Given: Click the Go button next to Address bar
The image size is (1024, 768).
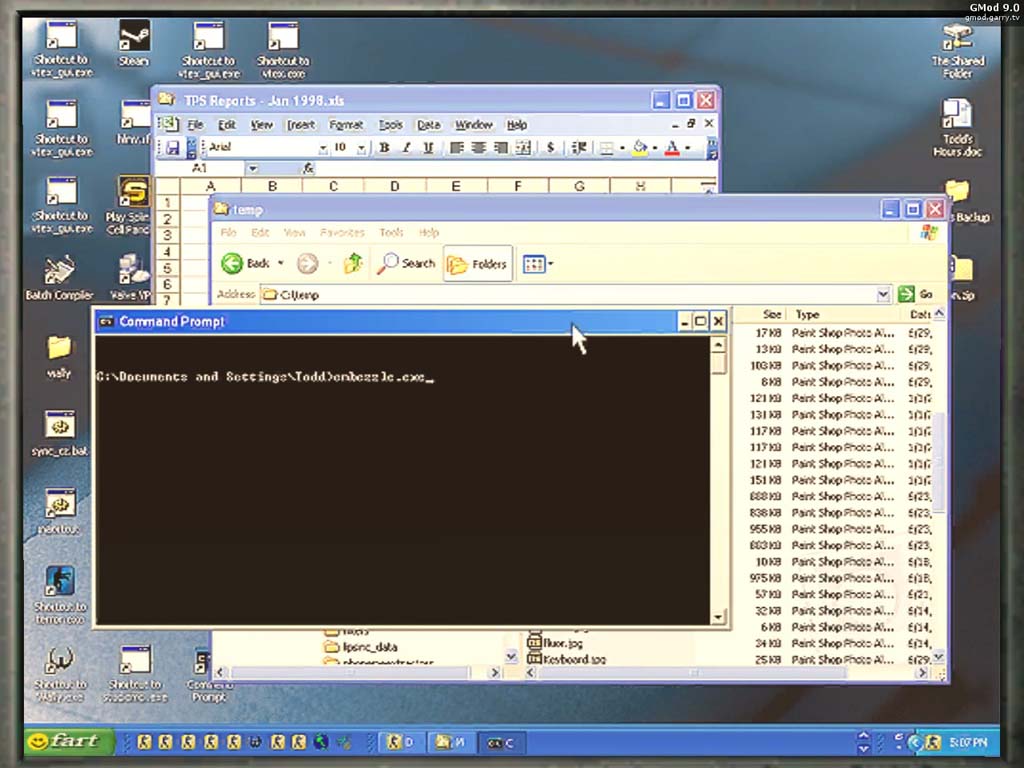Looking at the screenshot, I should point(916,294).
